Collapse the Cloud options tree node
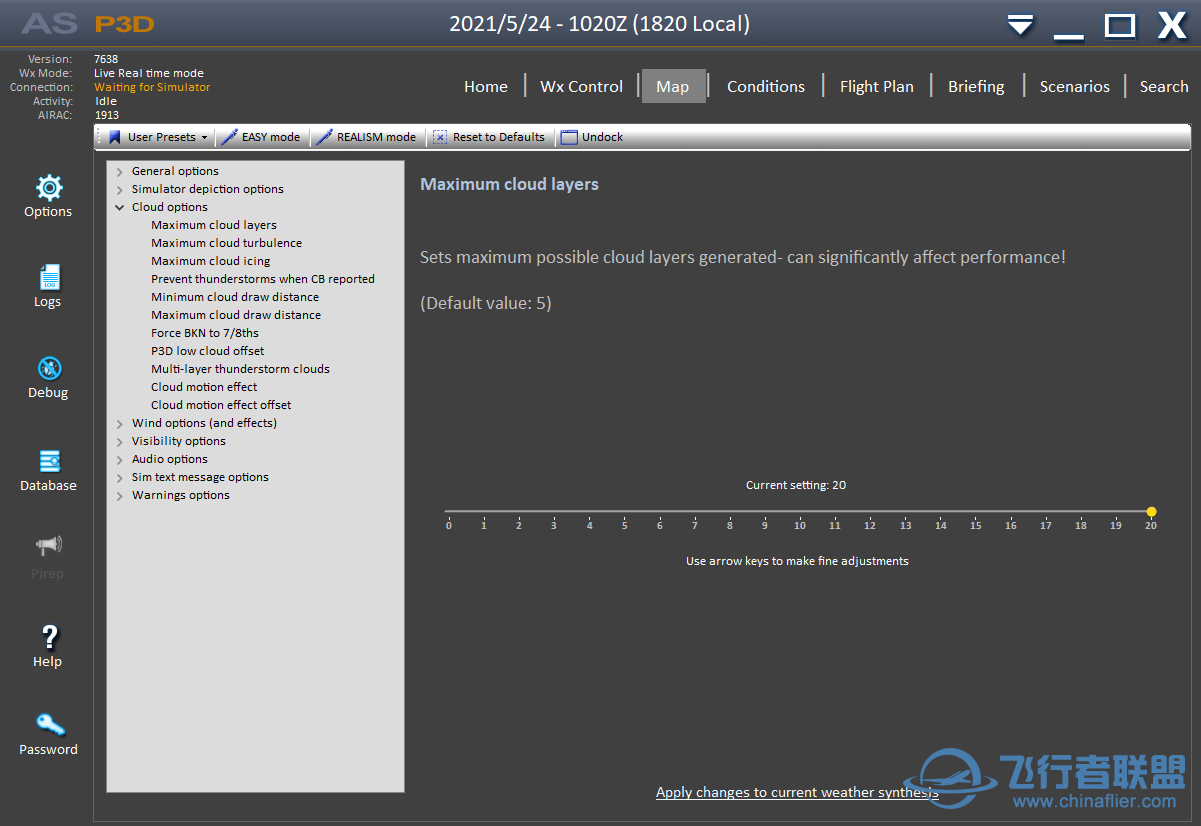Image resolution: width=1201 pixels, height=826 pixels. [120, 208]
